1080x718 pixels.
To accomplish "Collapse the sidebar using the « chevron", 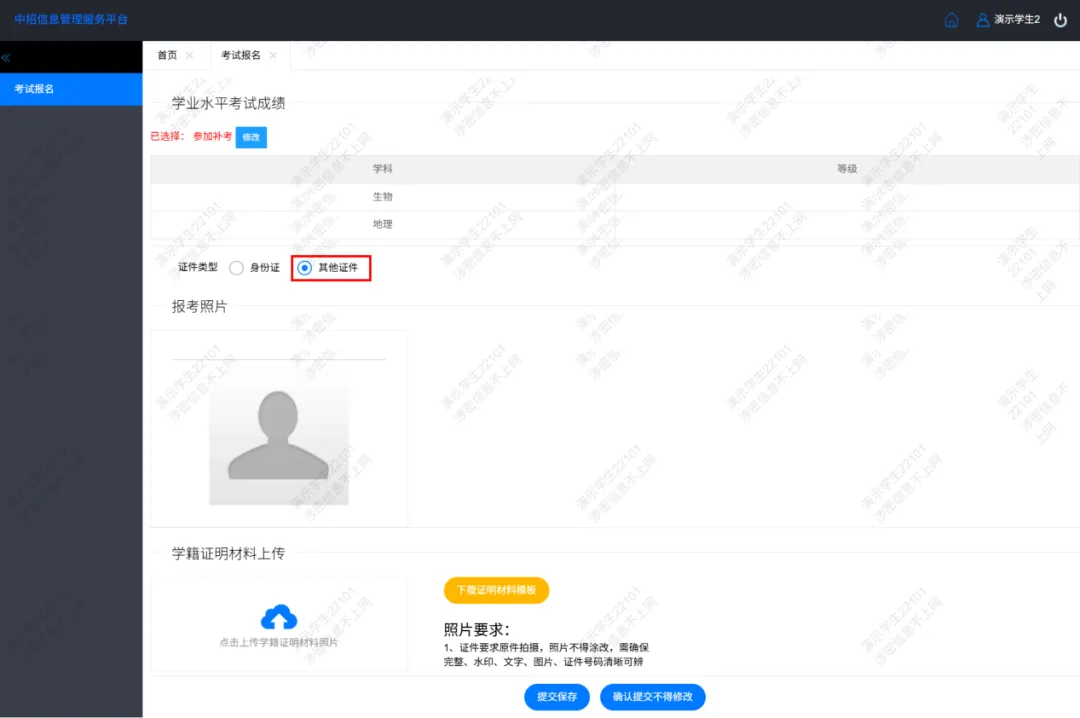I will click(x=6, y=57).
